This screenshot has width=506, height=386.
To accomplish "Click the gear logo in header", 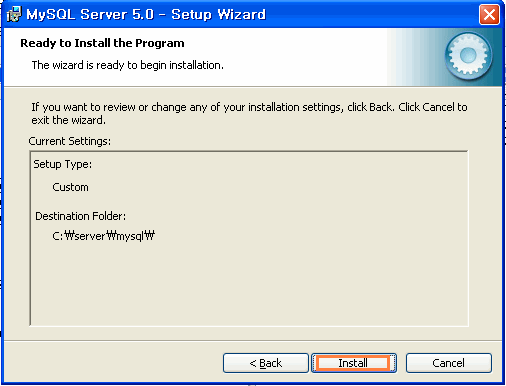I will (x=468, y=56).
